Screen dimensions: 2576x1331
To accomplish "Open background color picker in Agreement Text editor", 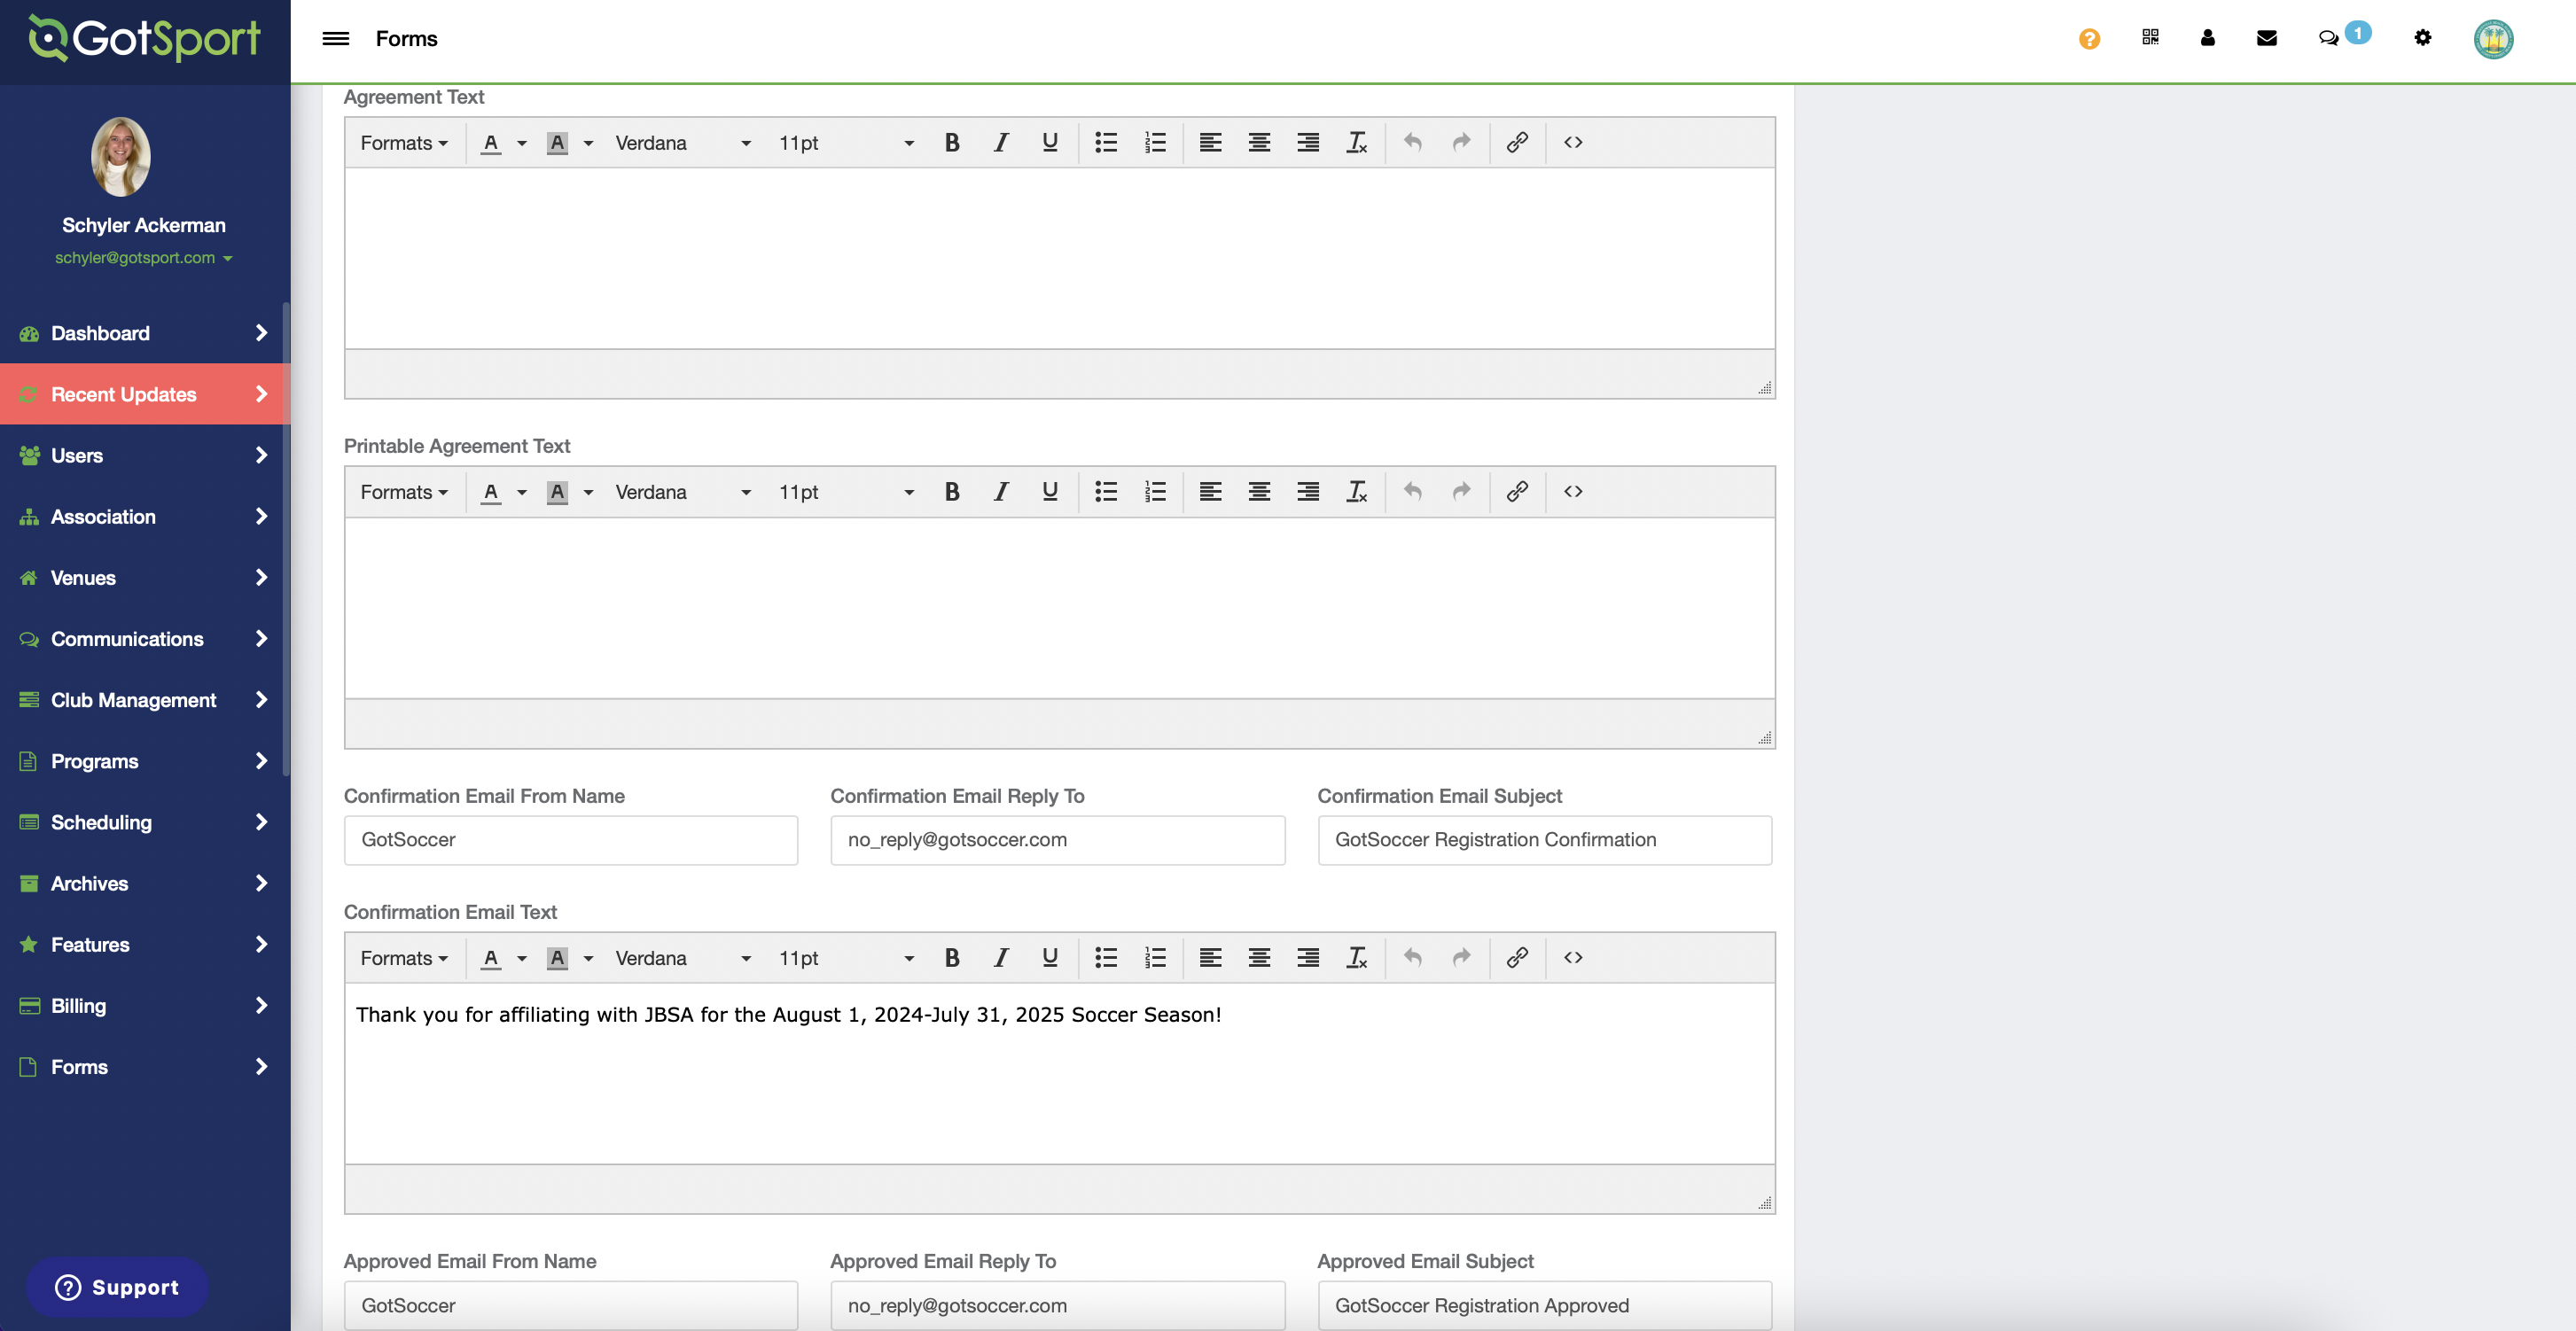I will coord(589,143).
